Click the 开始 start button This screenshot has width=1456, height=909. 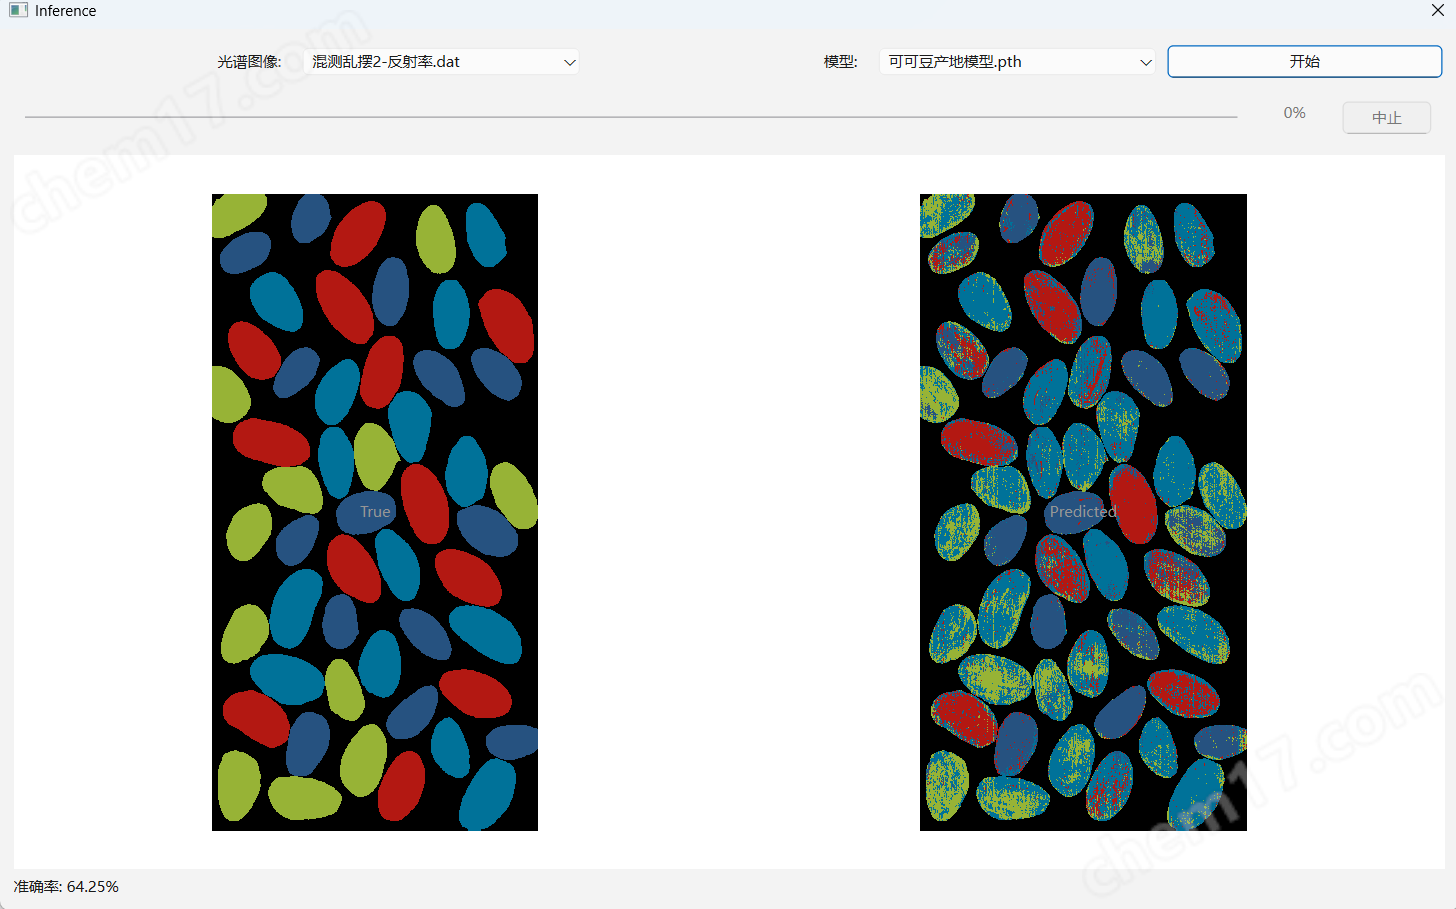tap(1304, 61)
